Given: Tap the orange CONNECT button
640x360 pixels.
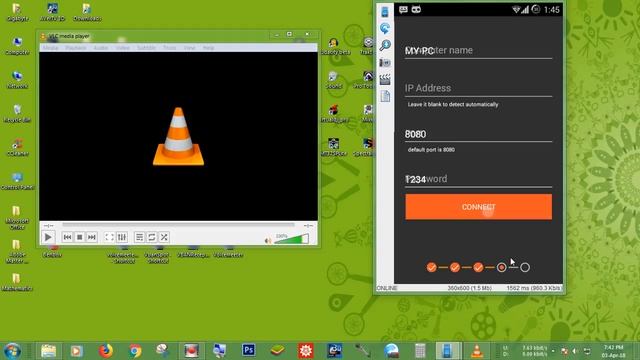Looking at the screenshot, I should (478, 207).
